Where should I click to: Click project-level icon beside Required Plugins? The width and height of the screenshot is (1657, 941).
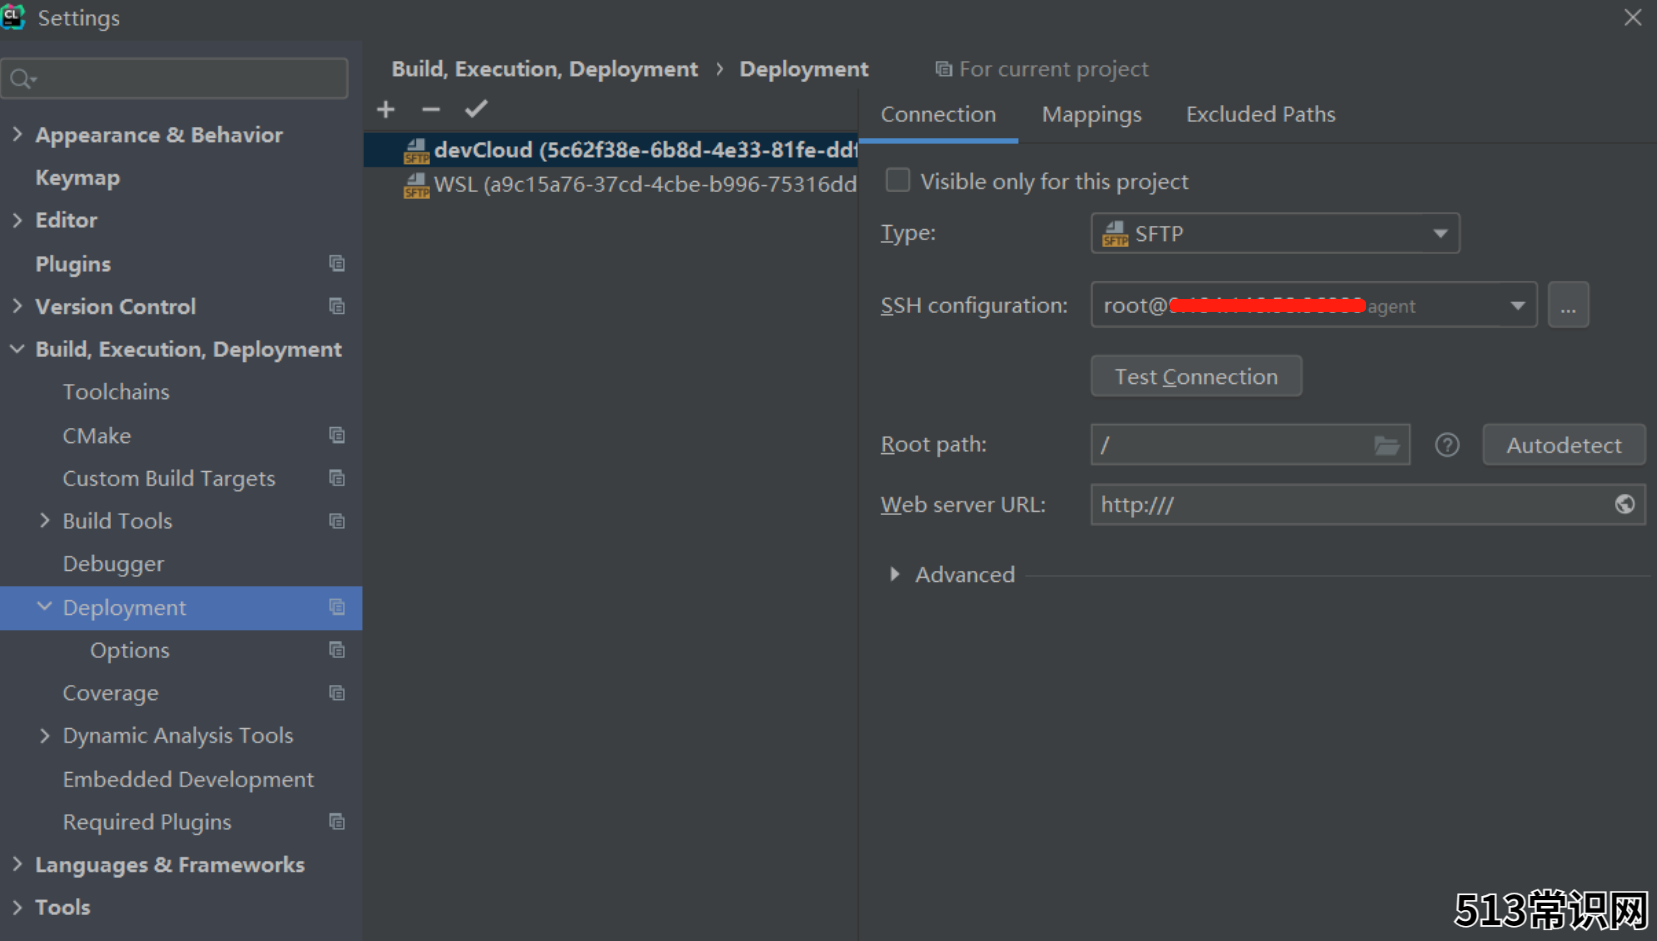(337, 821)
